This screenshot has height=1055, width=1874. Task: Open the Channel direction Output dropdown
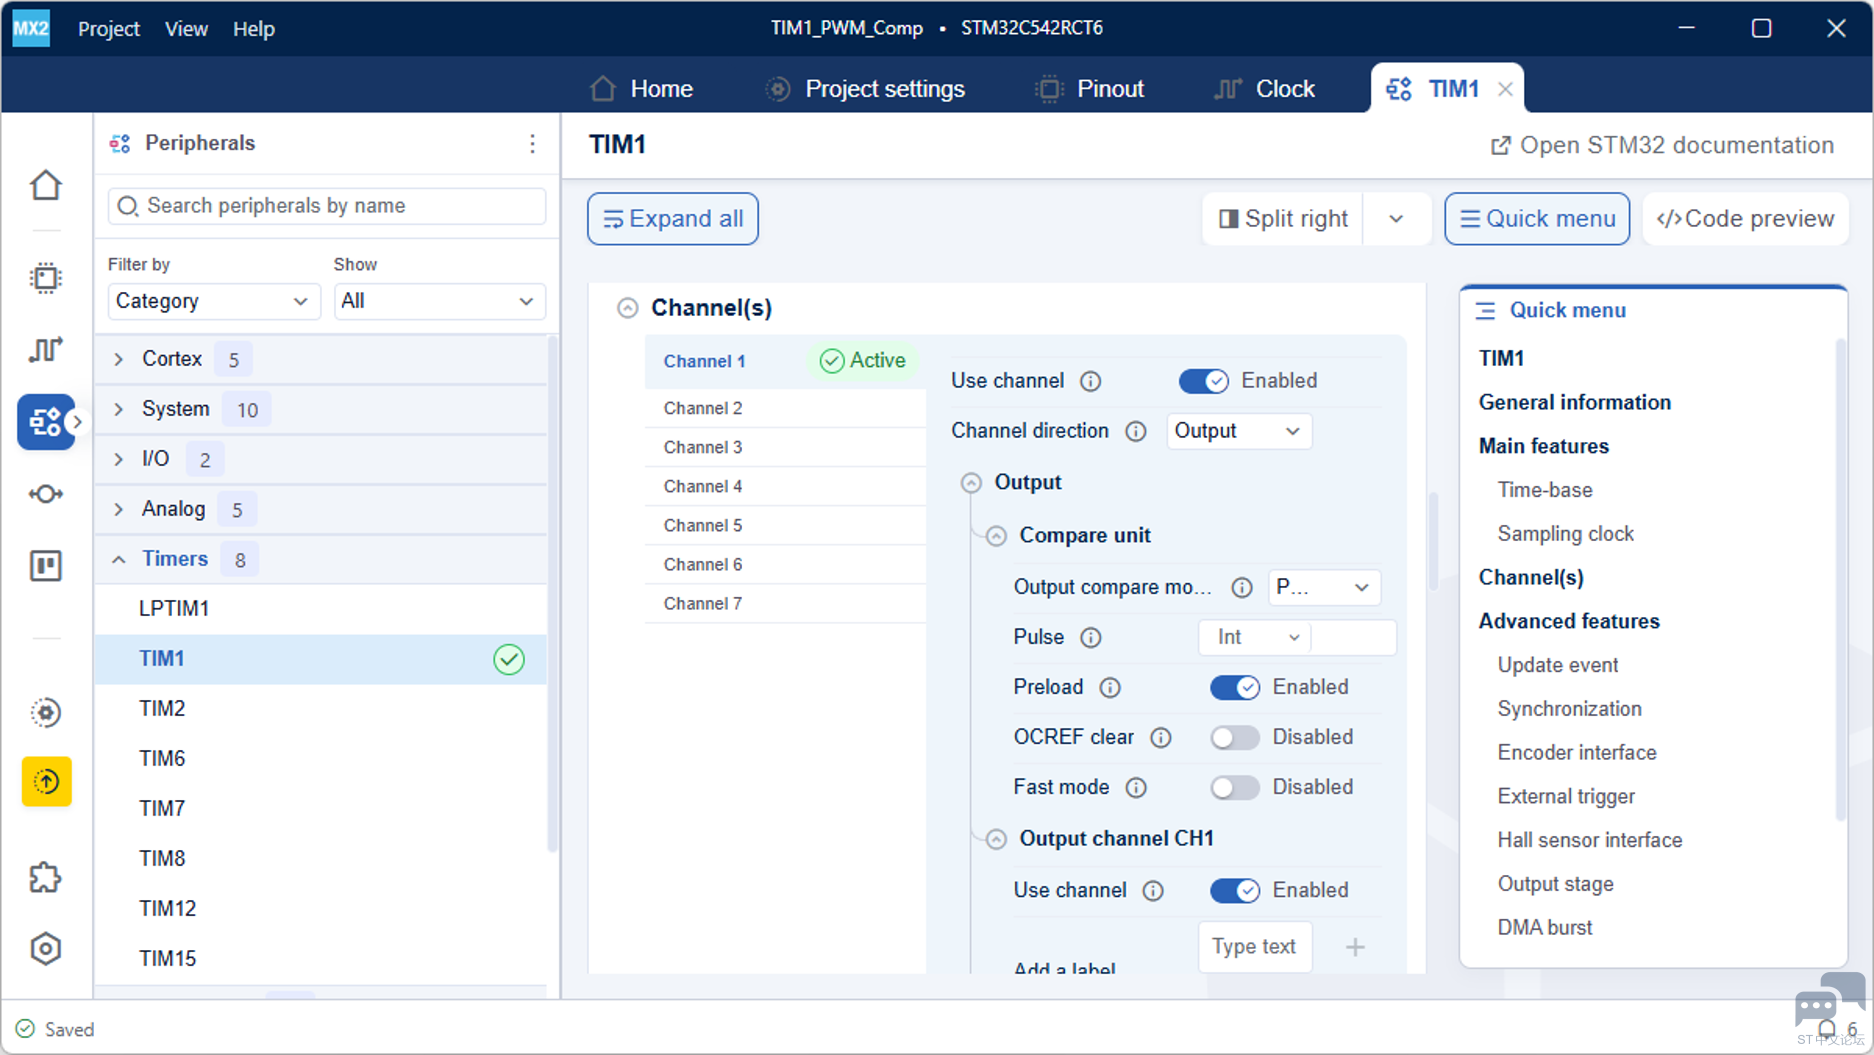pos(1239,431)
